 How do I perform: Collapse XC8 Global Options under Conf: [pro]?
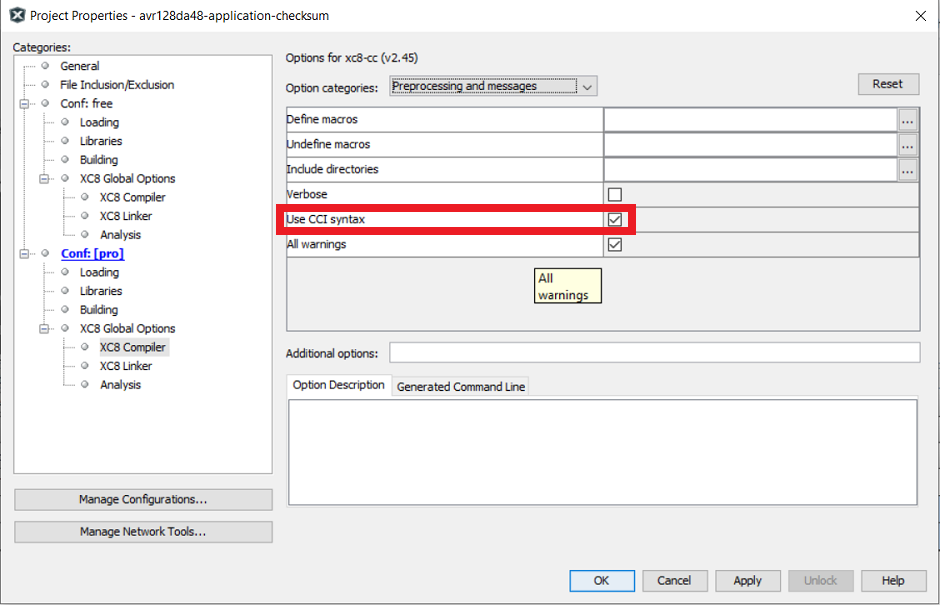click(44, 329)
